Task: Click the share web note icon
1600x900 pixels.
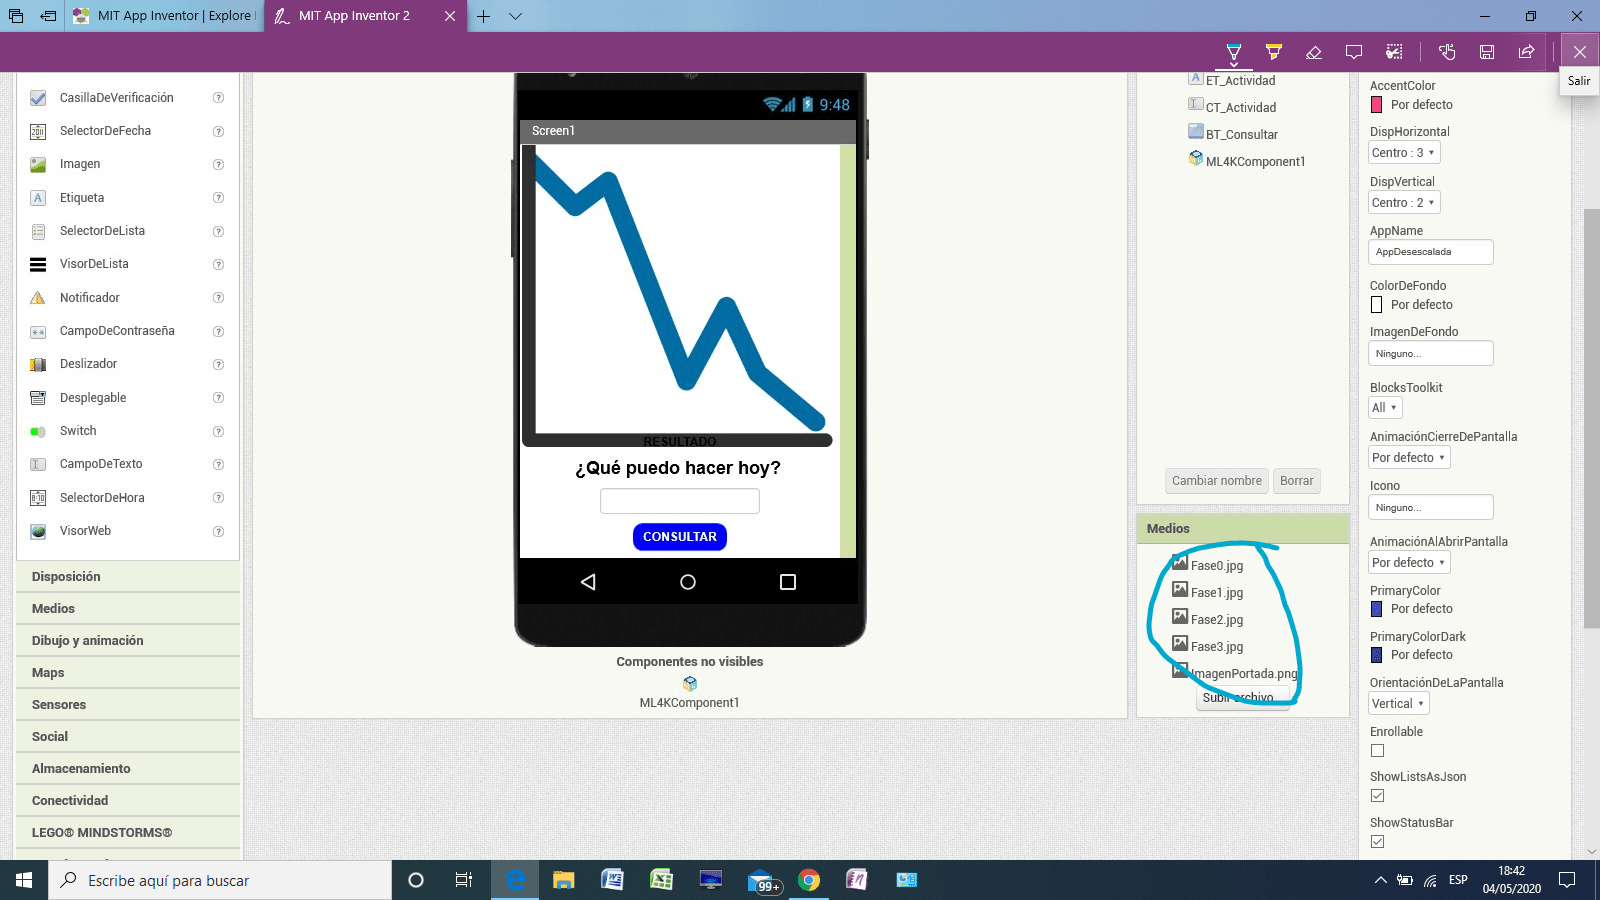Action: pos(1526,52)
